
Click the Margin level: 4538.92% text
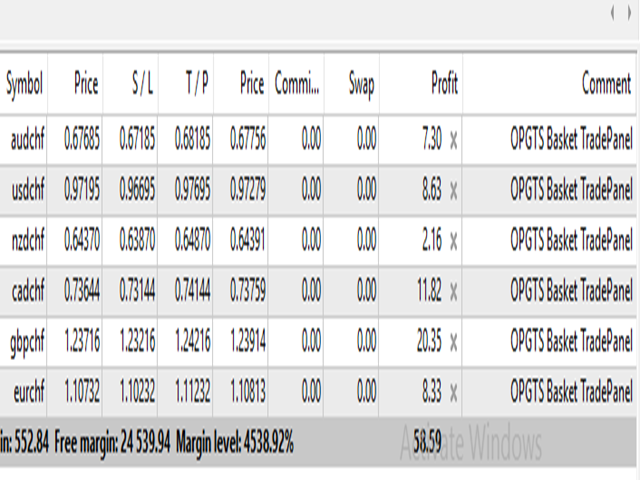tap(235, 442)
